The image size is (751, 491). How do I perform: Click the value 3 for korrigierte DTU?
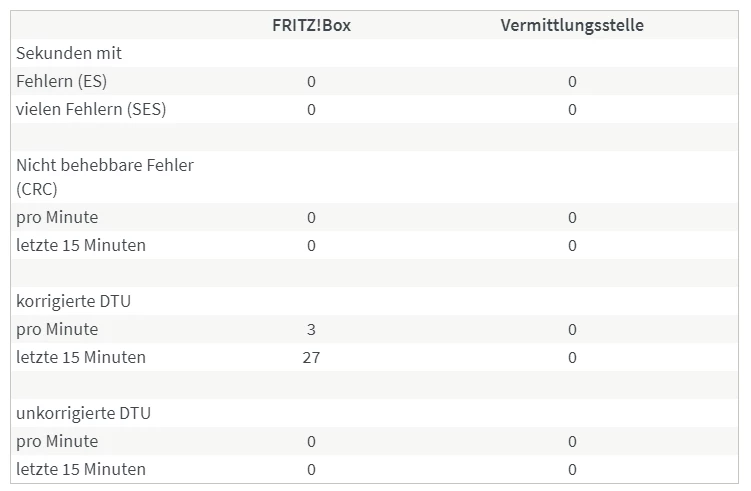[x=311, y=329]
